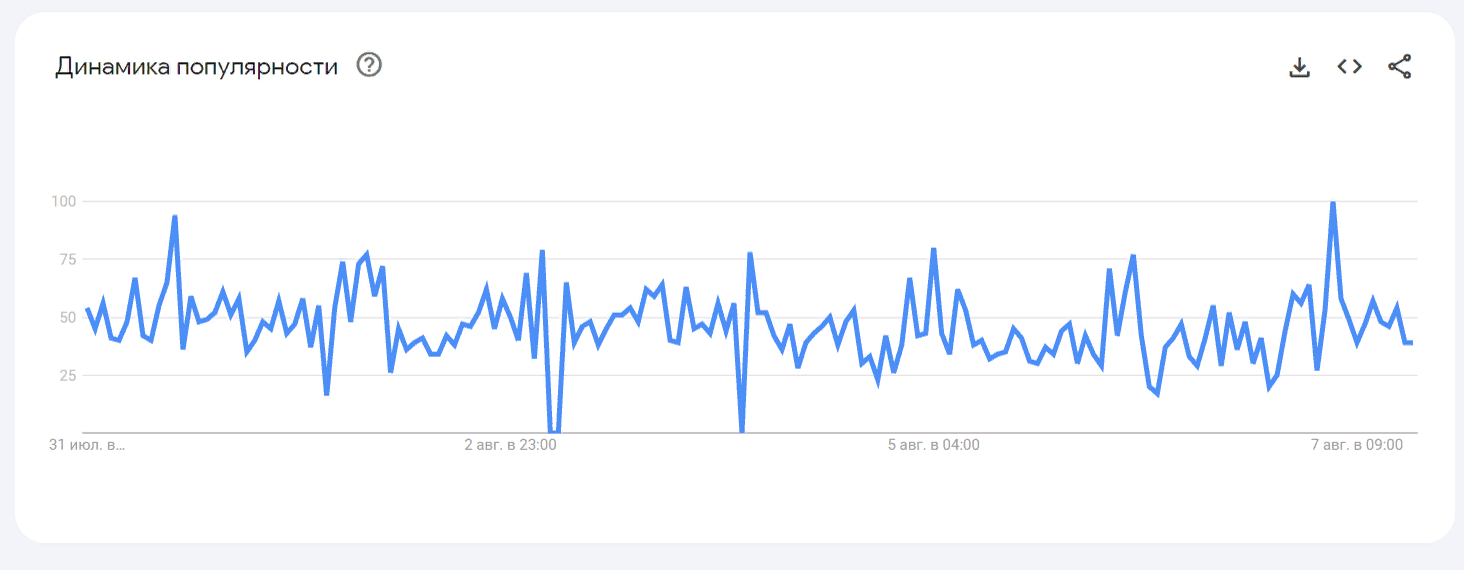This screenshot has height=570, width=1464.
Task: Download the chart data as CSV
Action: pos(1299,67)
